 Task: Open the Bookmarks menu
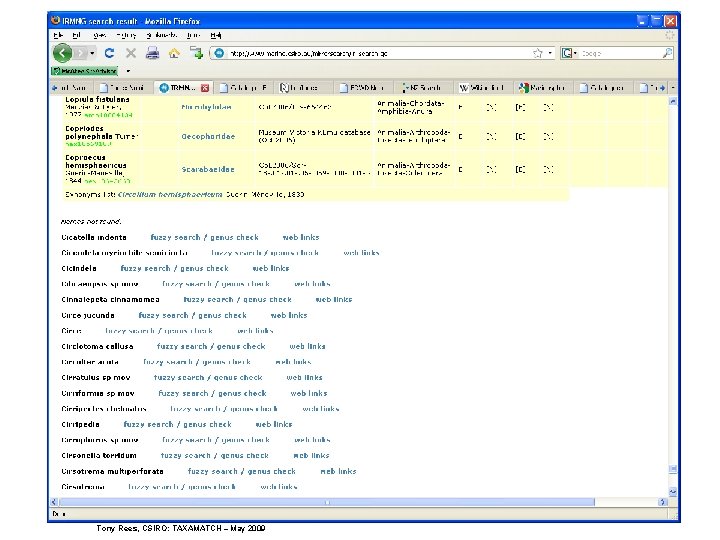[x=162, y=35]
